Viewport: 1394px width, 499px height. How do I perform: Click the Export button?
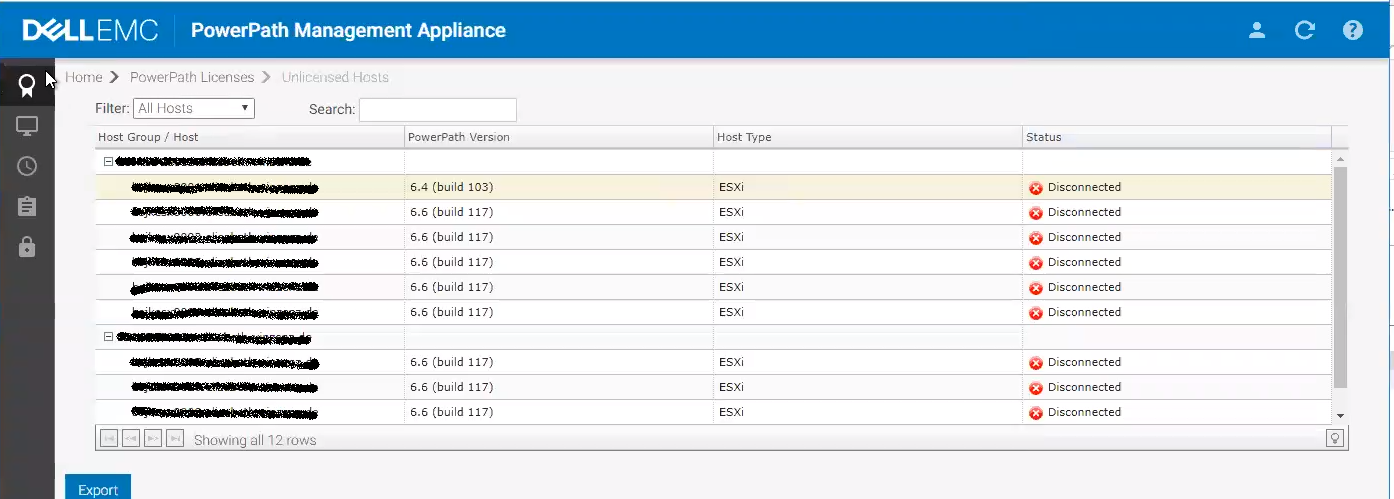click(98, 489)
